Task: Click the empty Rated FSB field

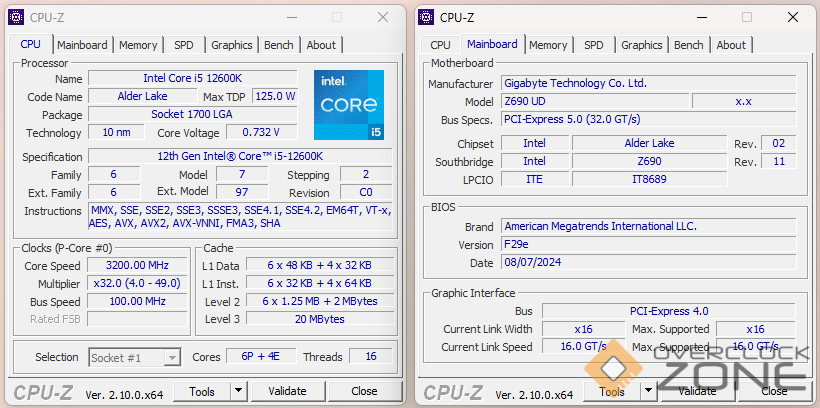Action: 137,319
